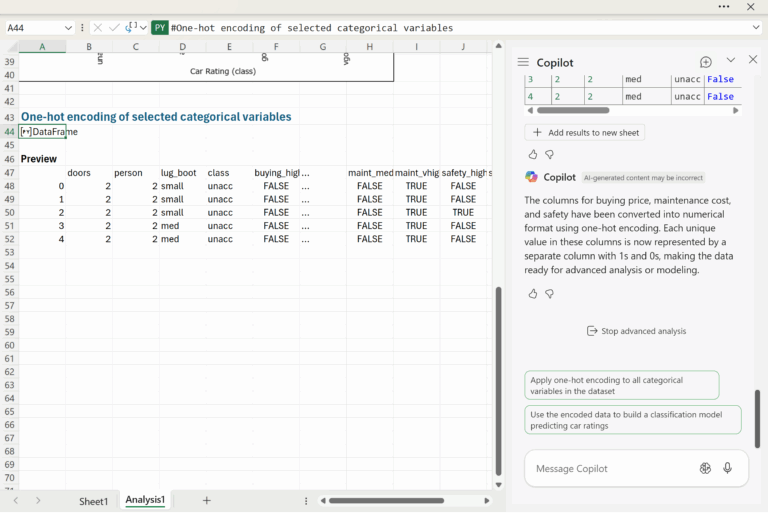Select the DataFrame cell A44
Image resolution: width=768 pixels, height=513 pixels.
pyautogui.click(x=42, y=132)
